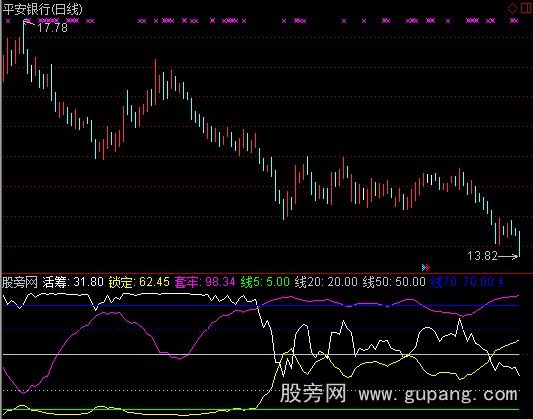533x419 pixels.
Task: Click the red diamond icon at top-right
Action: (x=512, y=8)
